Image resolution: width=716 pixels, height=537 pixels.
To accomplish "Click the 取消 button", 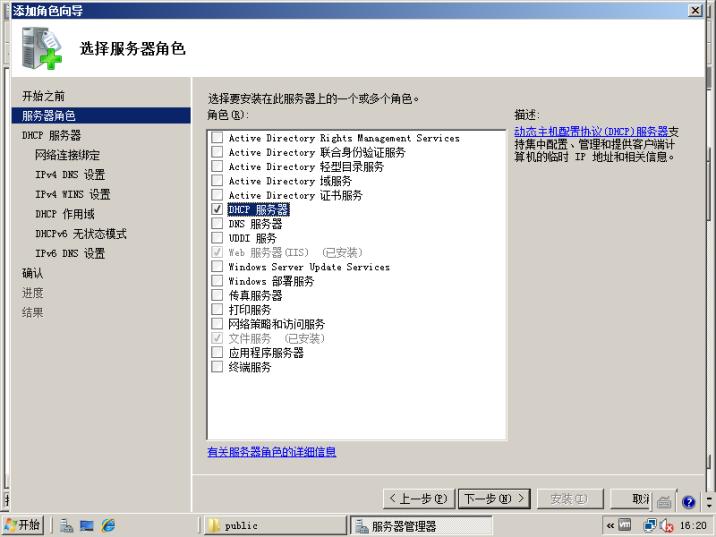I will click(630, 499).
